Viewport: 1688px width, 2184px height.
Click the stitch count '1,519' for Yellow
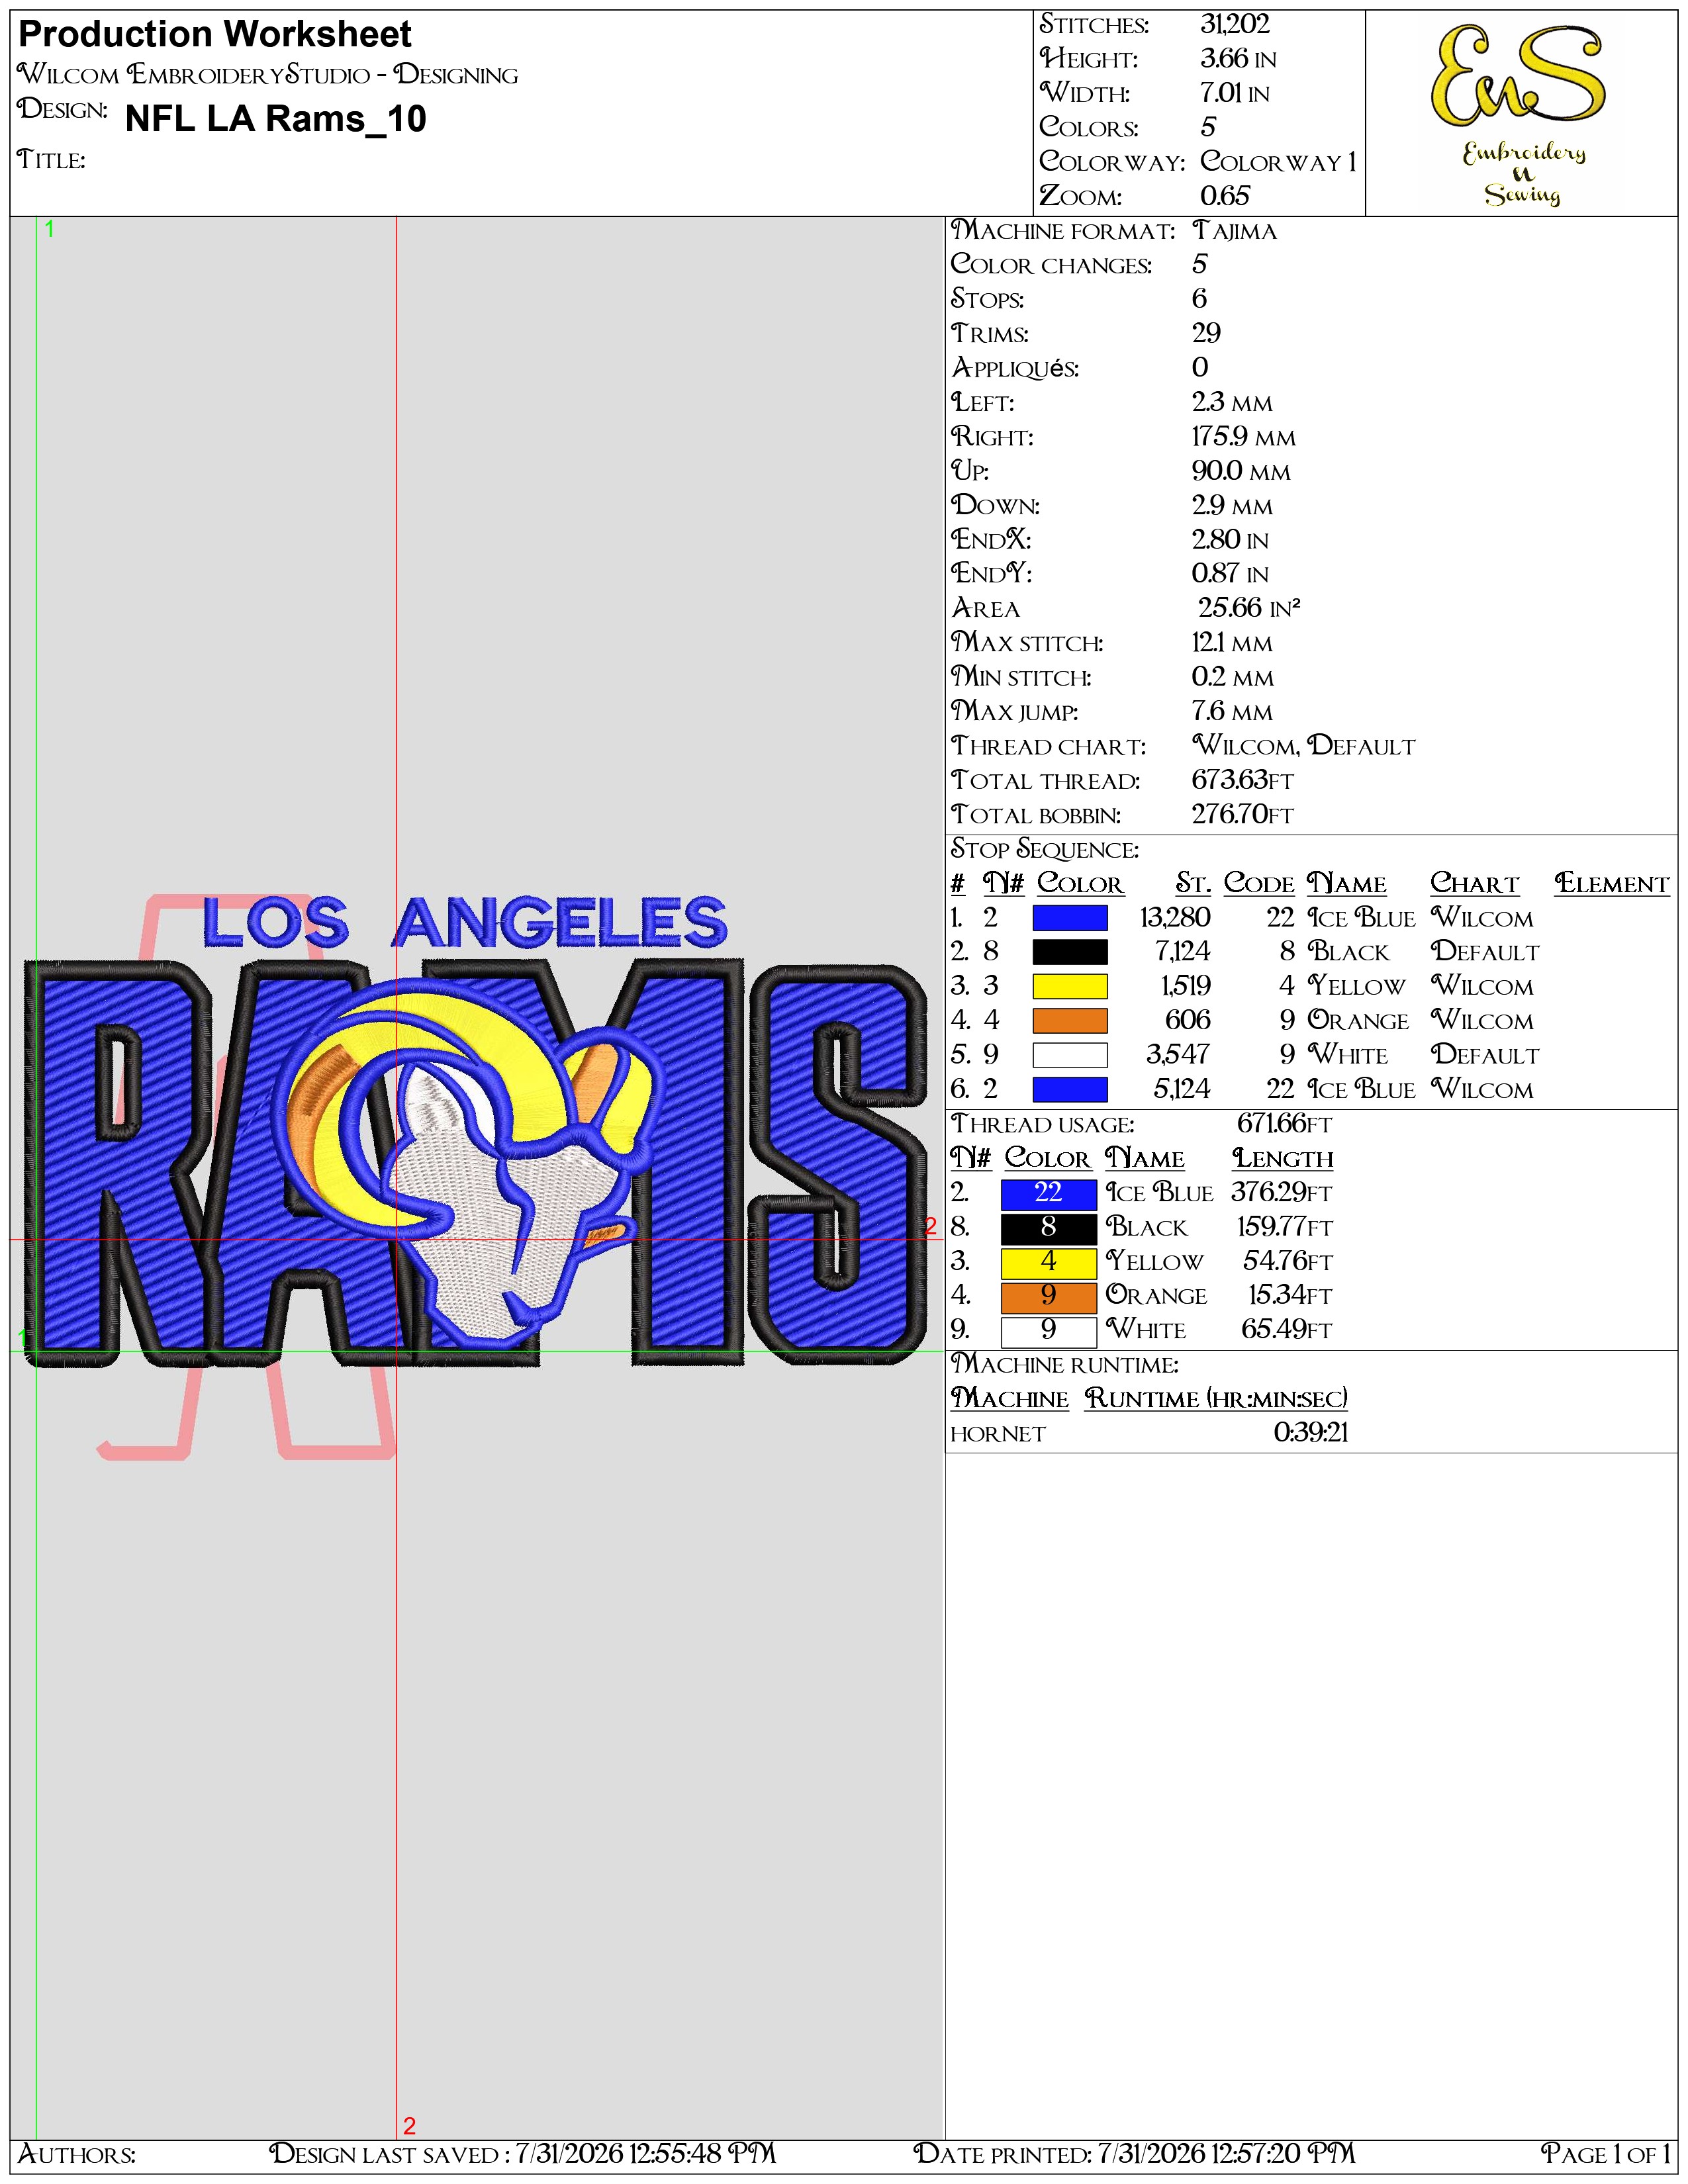click(x=1185, y=986)
